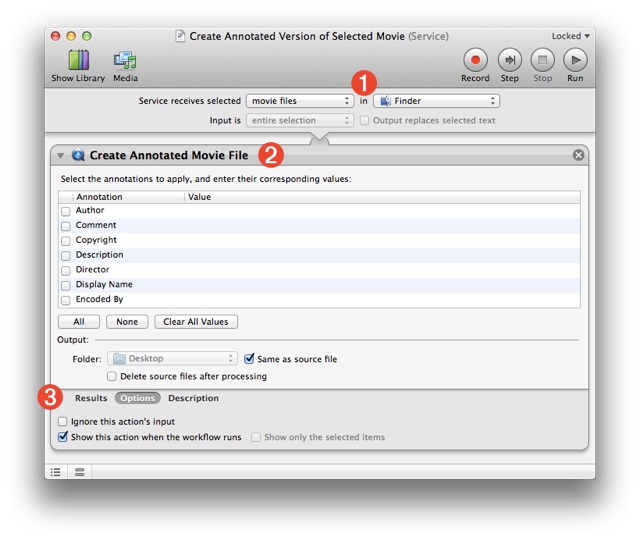This screenshot has height=541, width=640.
Task: Show the log list view icon
Action: [56, 471]
